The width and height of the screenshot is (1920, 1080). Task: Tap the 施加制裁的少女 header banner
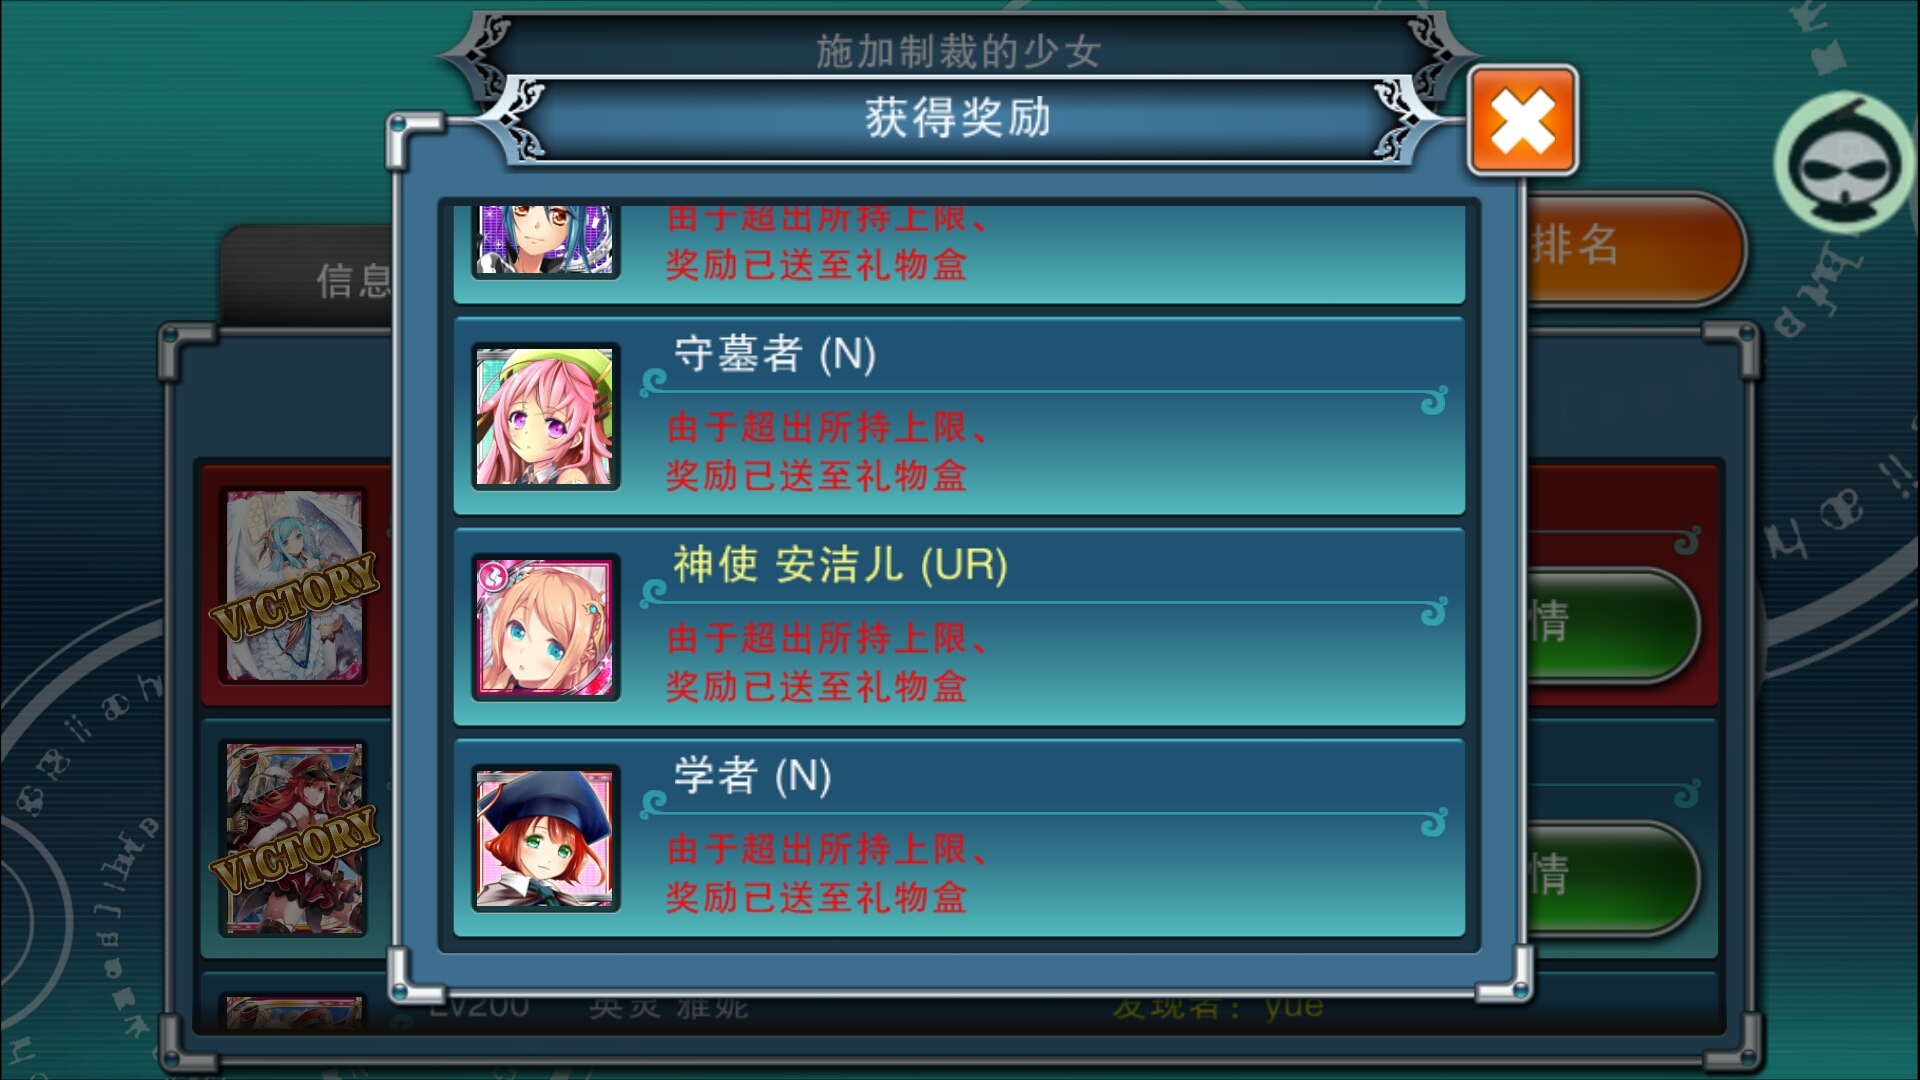[x=958, y=48]
